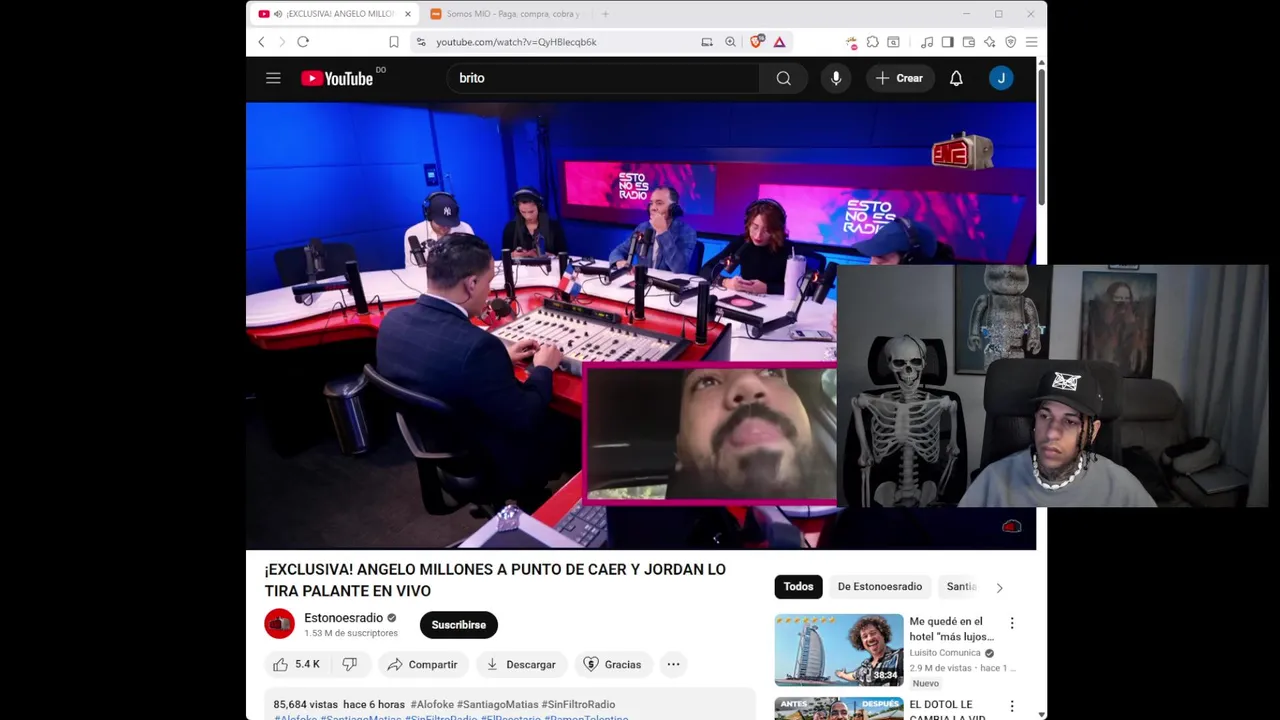This screenshot has height=720, width=1280.
Task: Click the Compartir share button
Action: click(x=422, y=664)
